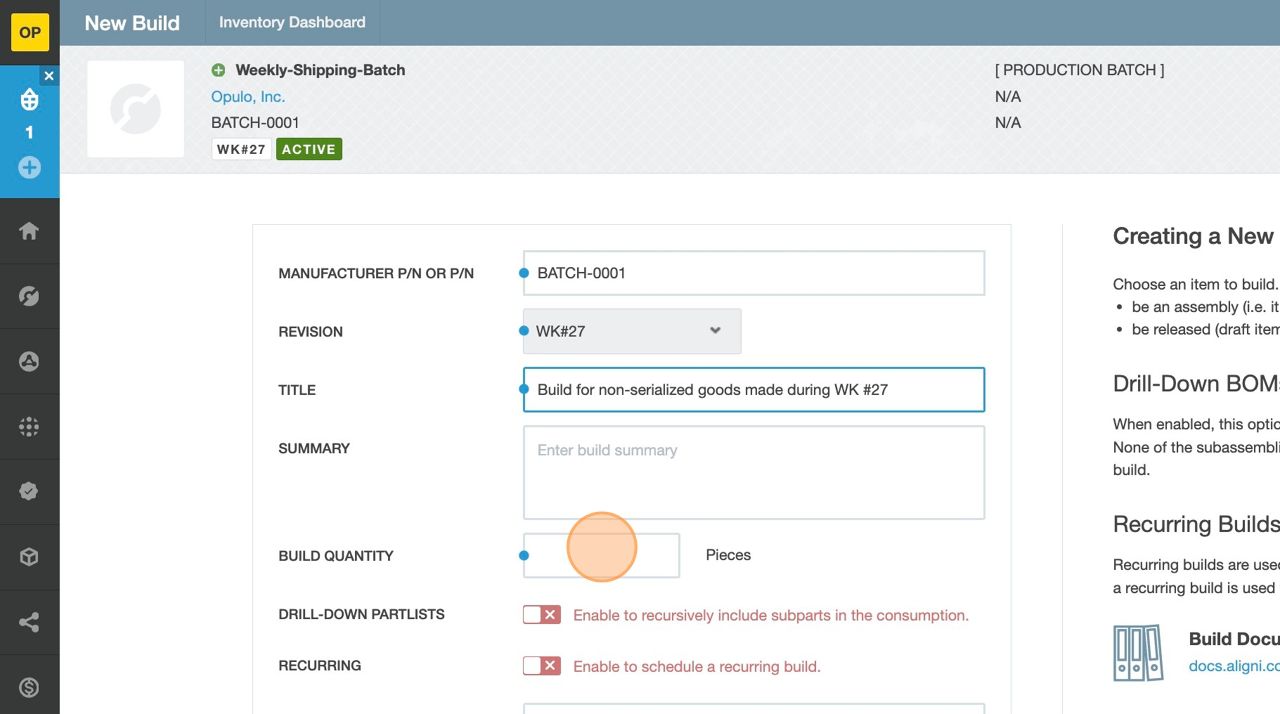Viewport: 1280px width, 714px height.
Task: Click the share nodes sidebar icon
Action: coord(29,623)
